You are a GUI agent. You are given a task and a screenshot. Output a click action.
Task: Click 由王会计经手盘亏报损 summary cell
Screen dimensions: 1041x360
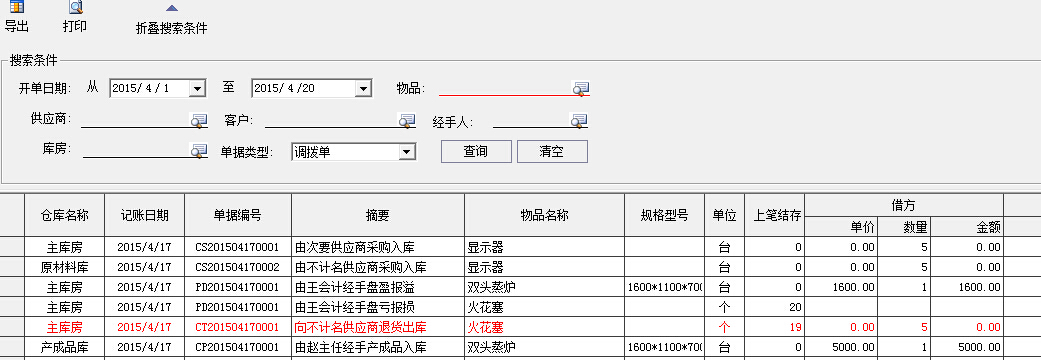pyautogui.click(x=378, y=308)
